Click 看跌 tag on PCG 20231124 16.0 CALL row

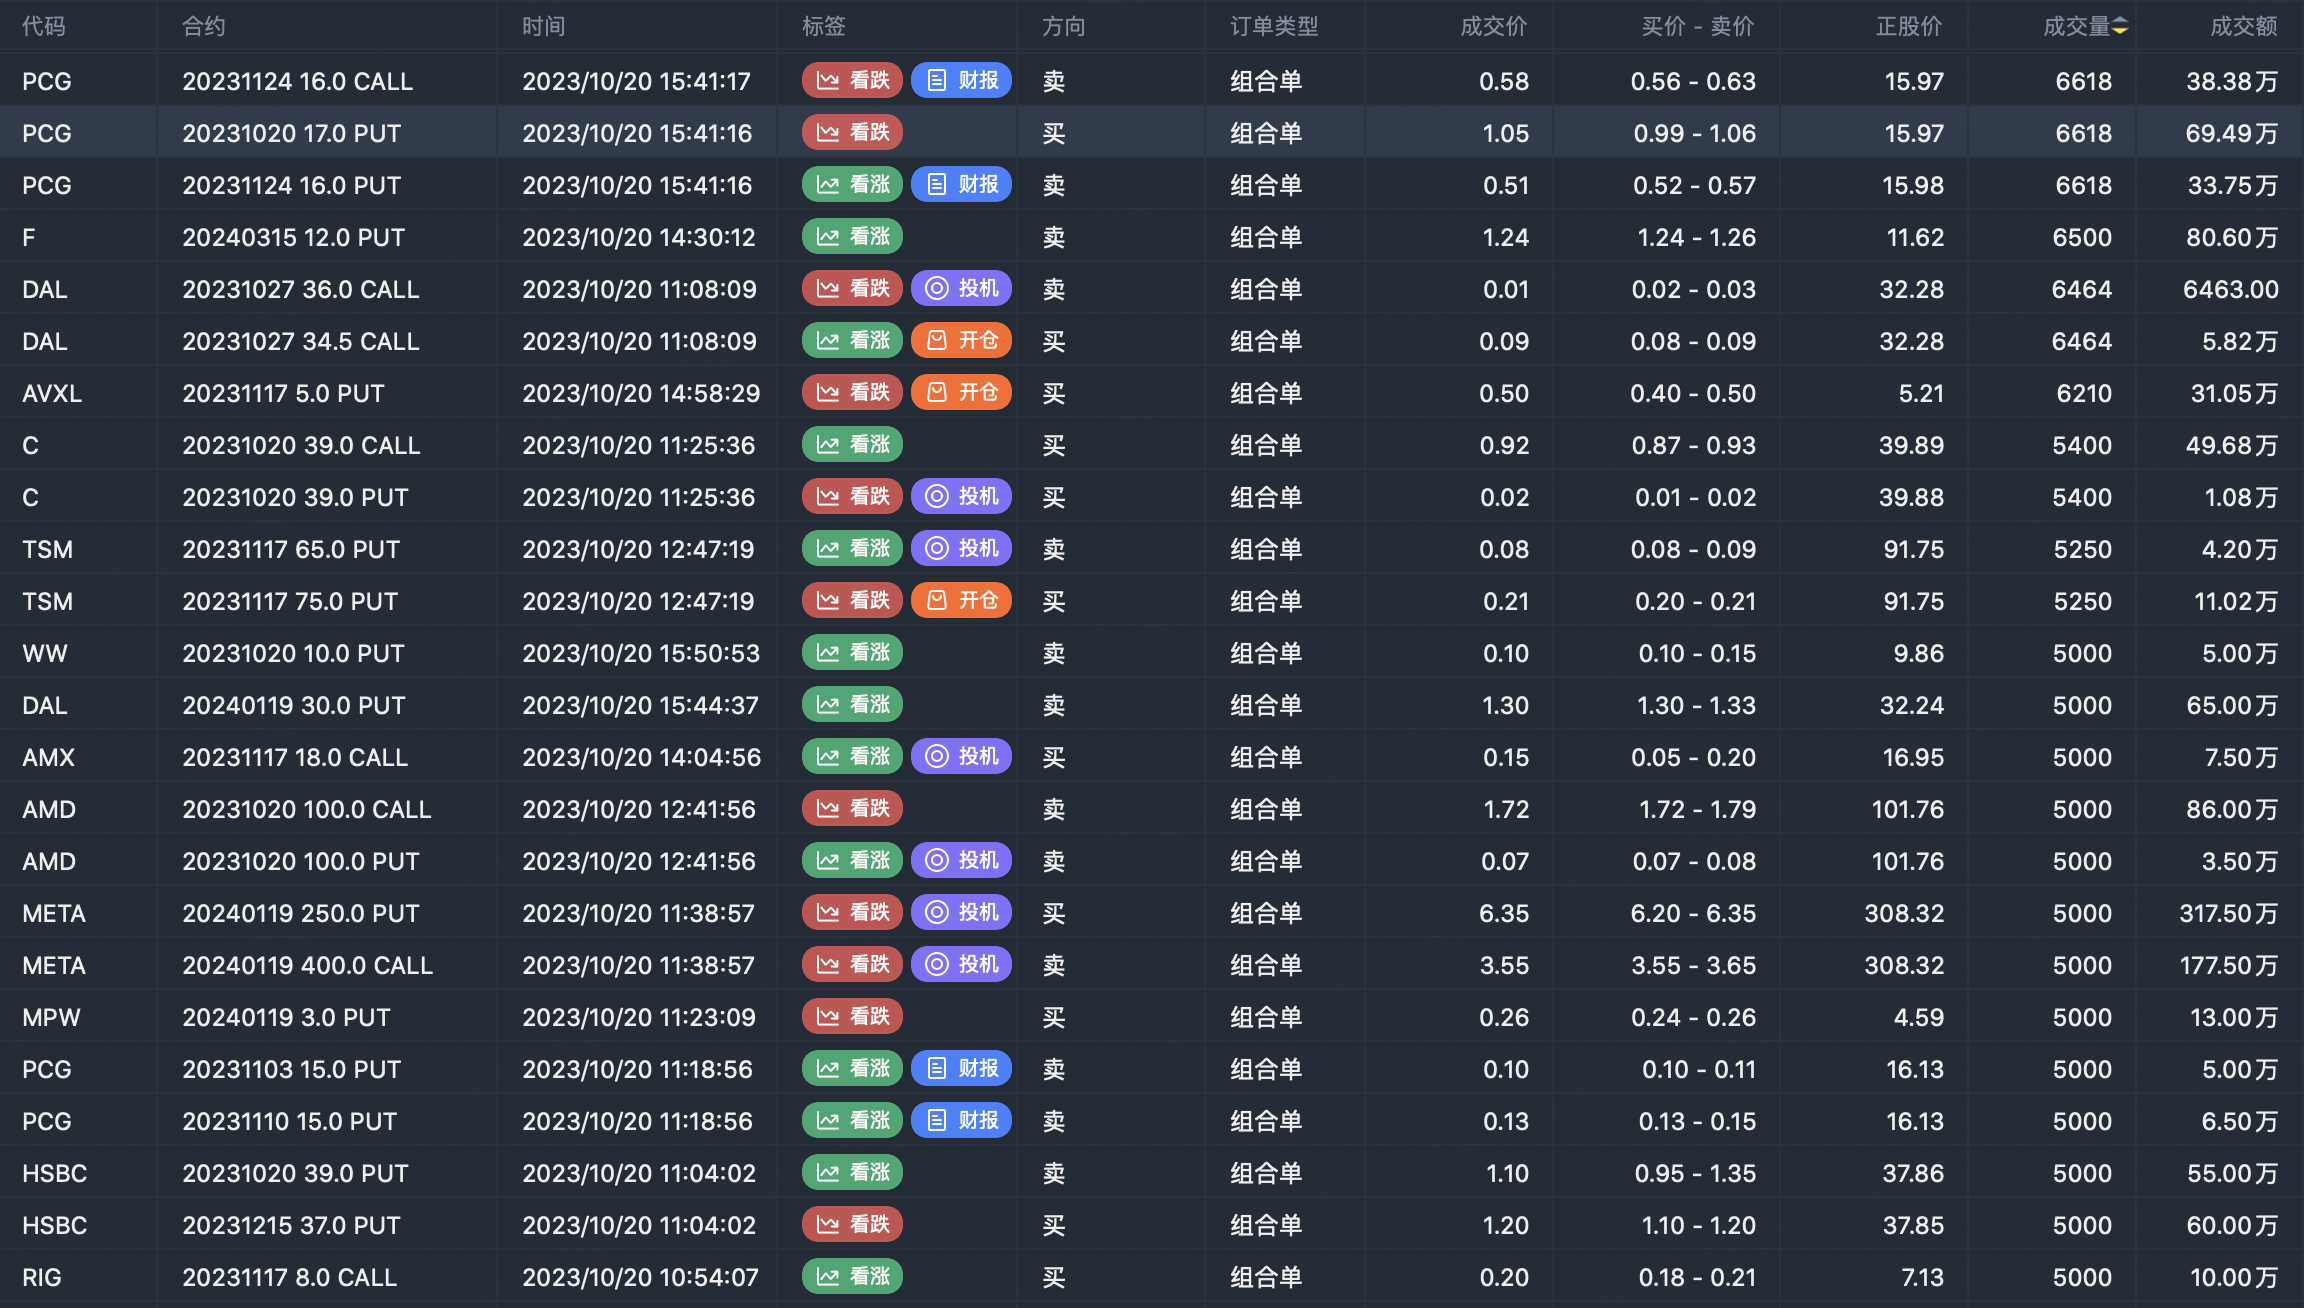click(x=852, y=81)
